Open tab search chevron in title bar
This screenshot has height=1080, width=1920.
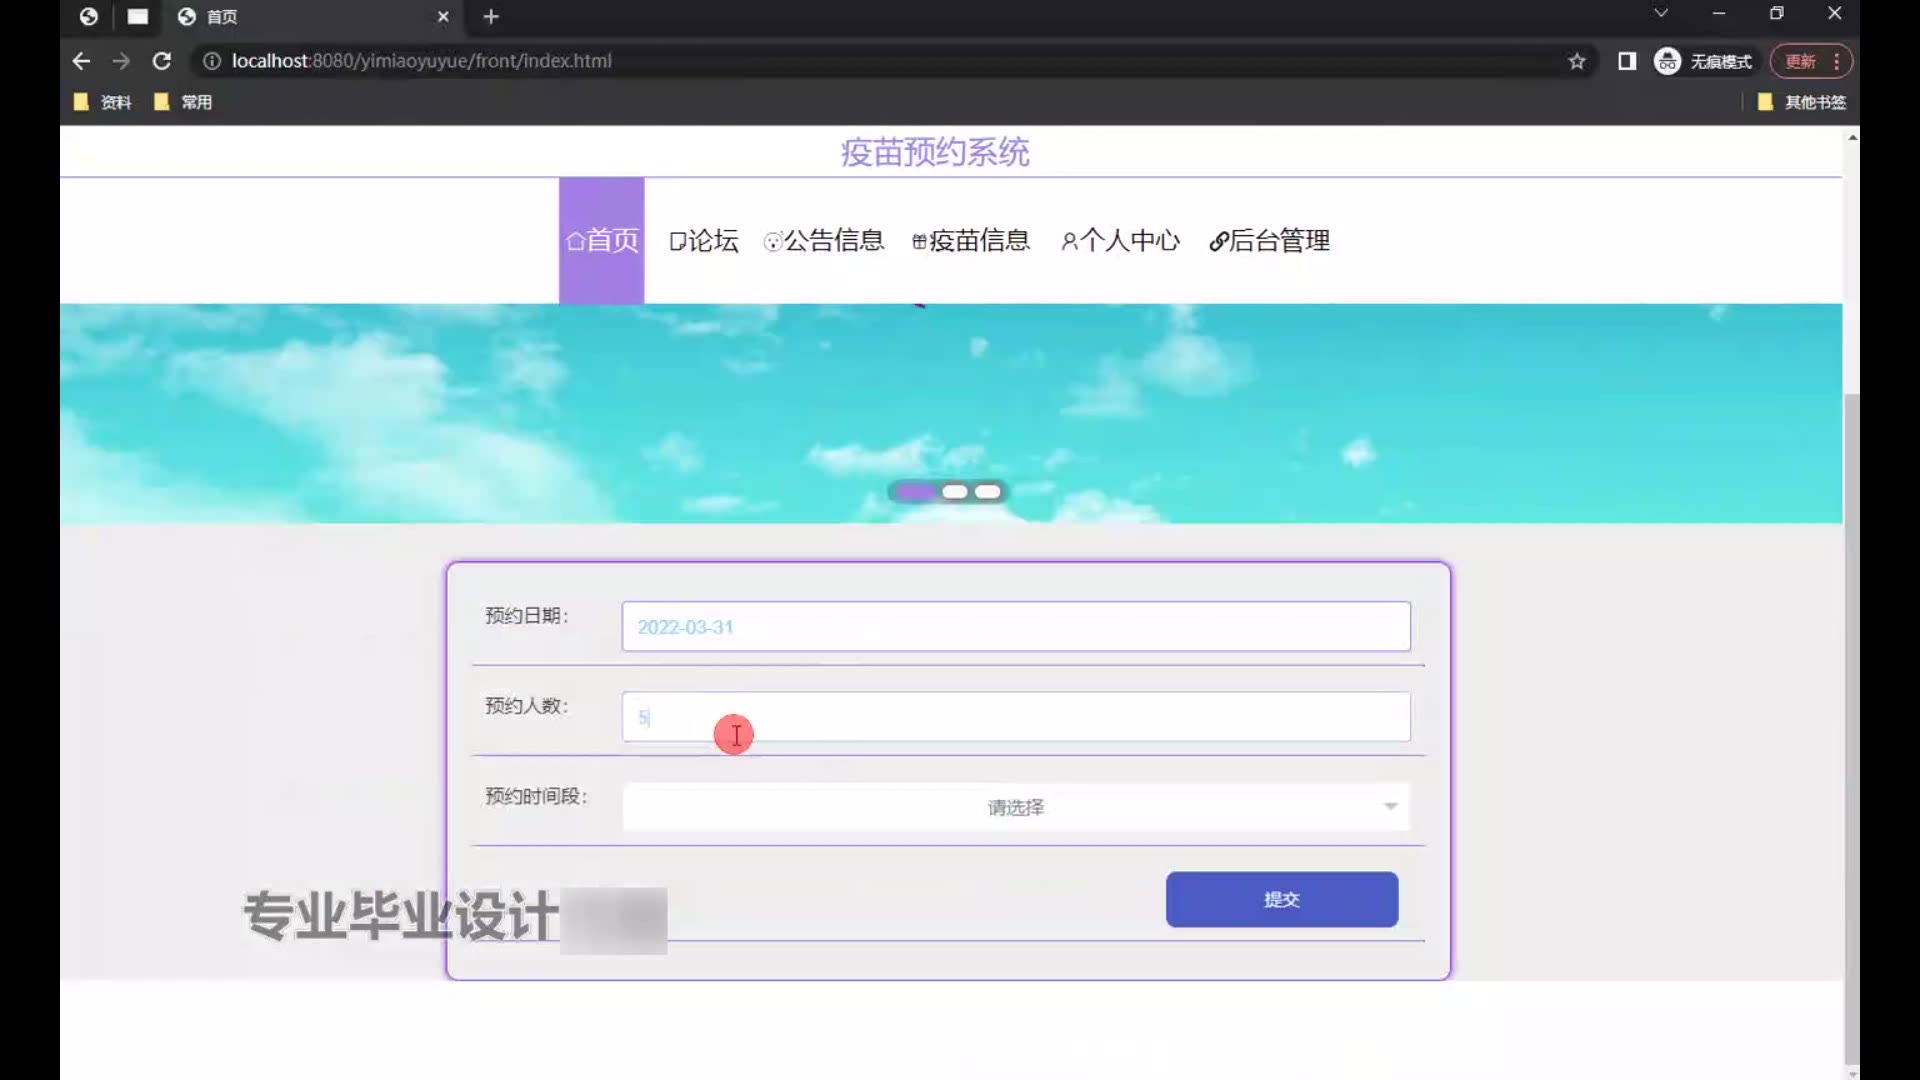point(1660,14)
